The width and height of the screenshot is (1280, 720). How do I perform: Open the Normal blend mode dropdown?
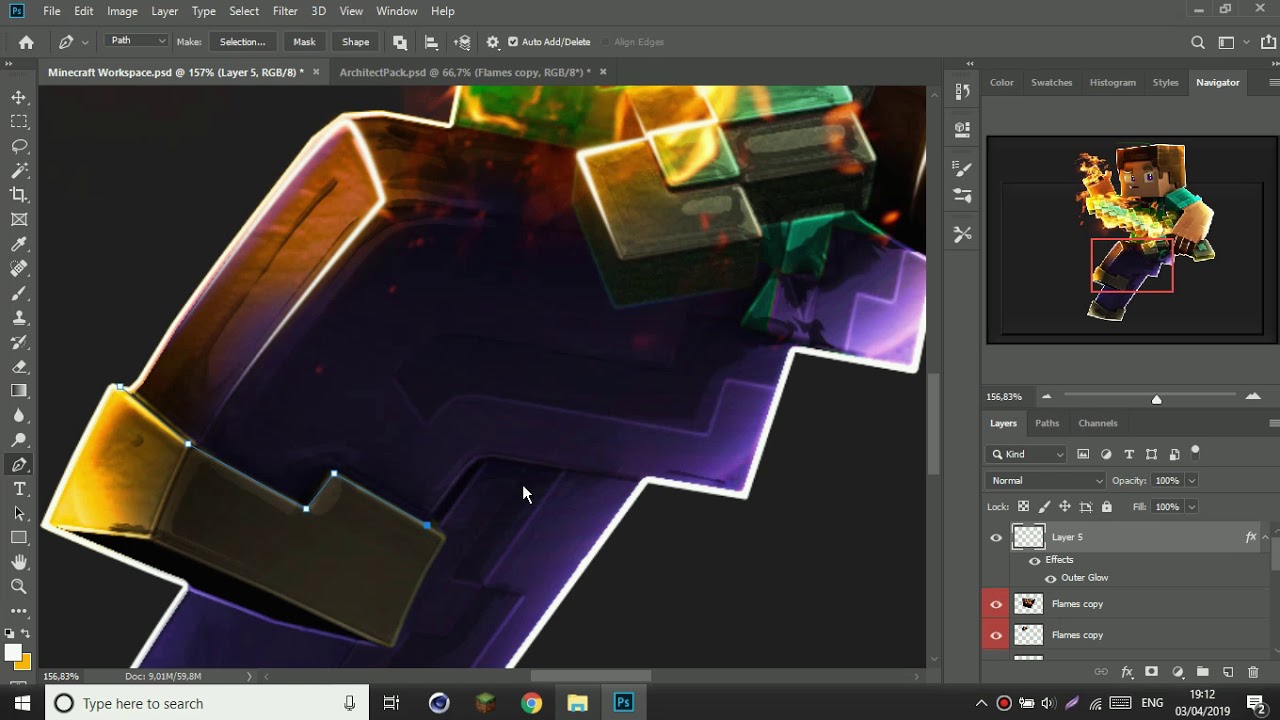click(1045, 481)
